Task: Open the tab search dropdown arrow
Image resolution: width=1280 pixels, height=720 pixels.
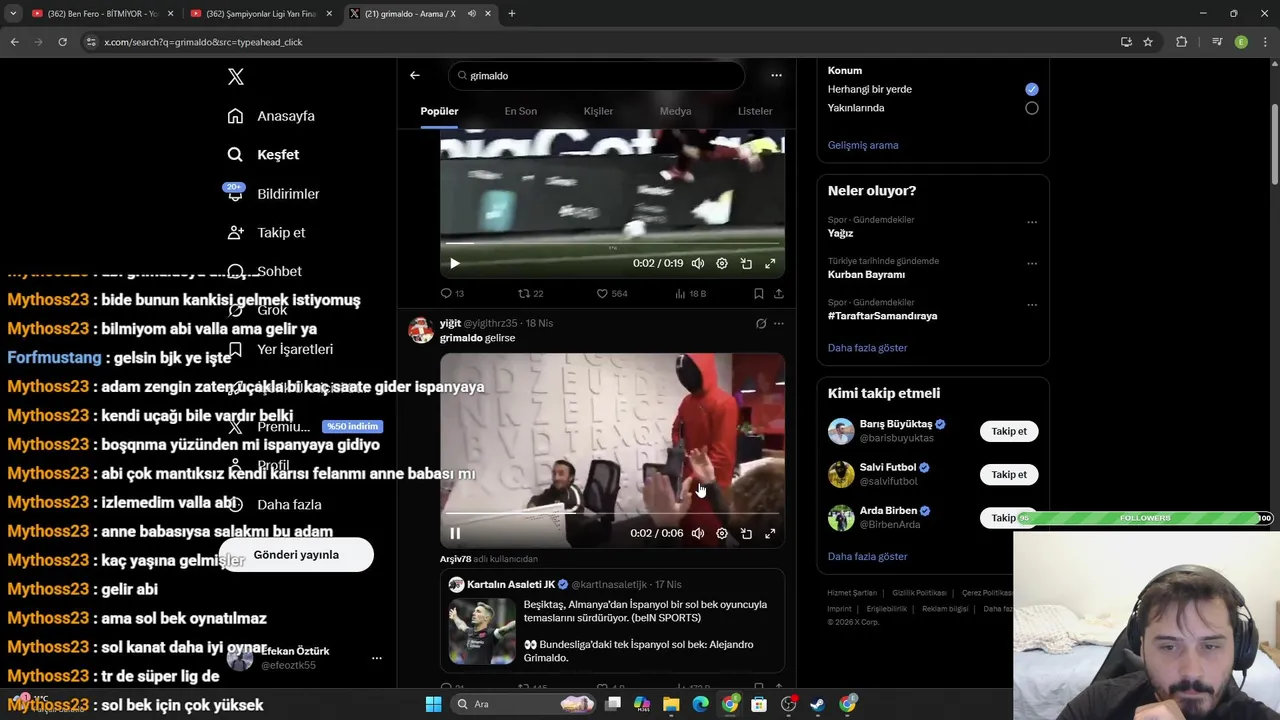Action: click(x=13, y=14)
